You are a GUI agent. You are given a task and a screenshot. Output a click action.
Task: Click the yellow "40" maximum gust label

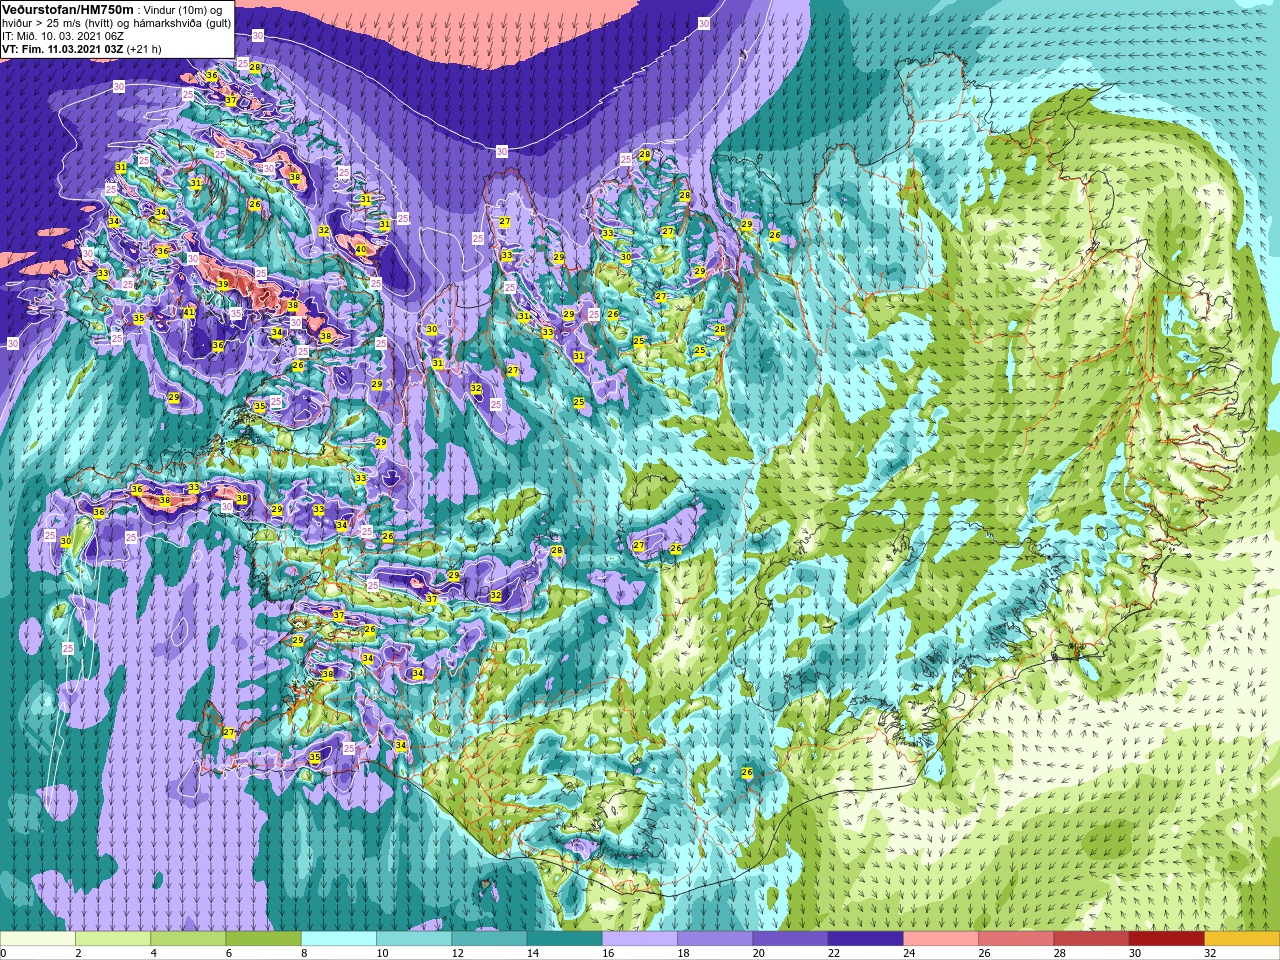tap(361, 249)
